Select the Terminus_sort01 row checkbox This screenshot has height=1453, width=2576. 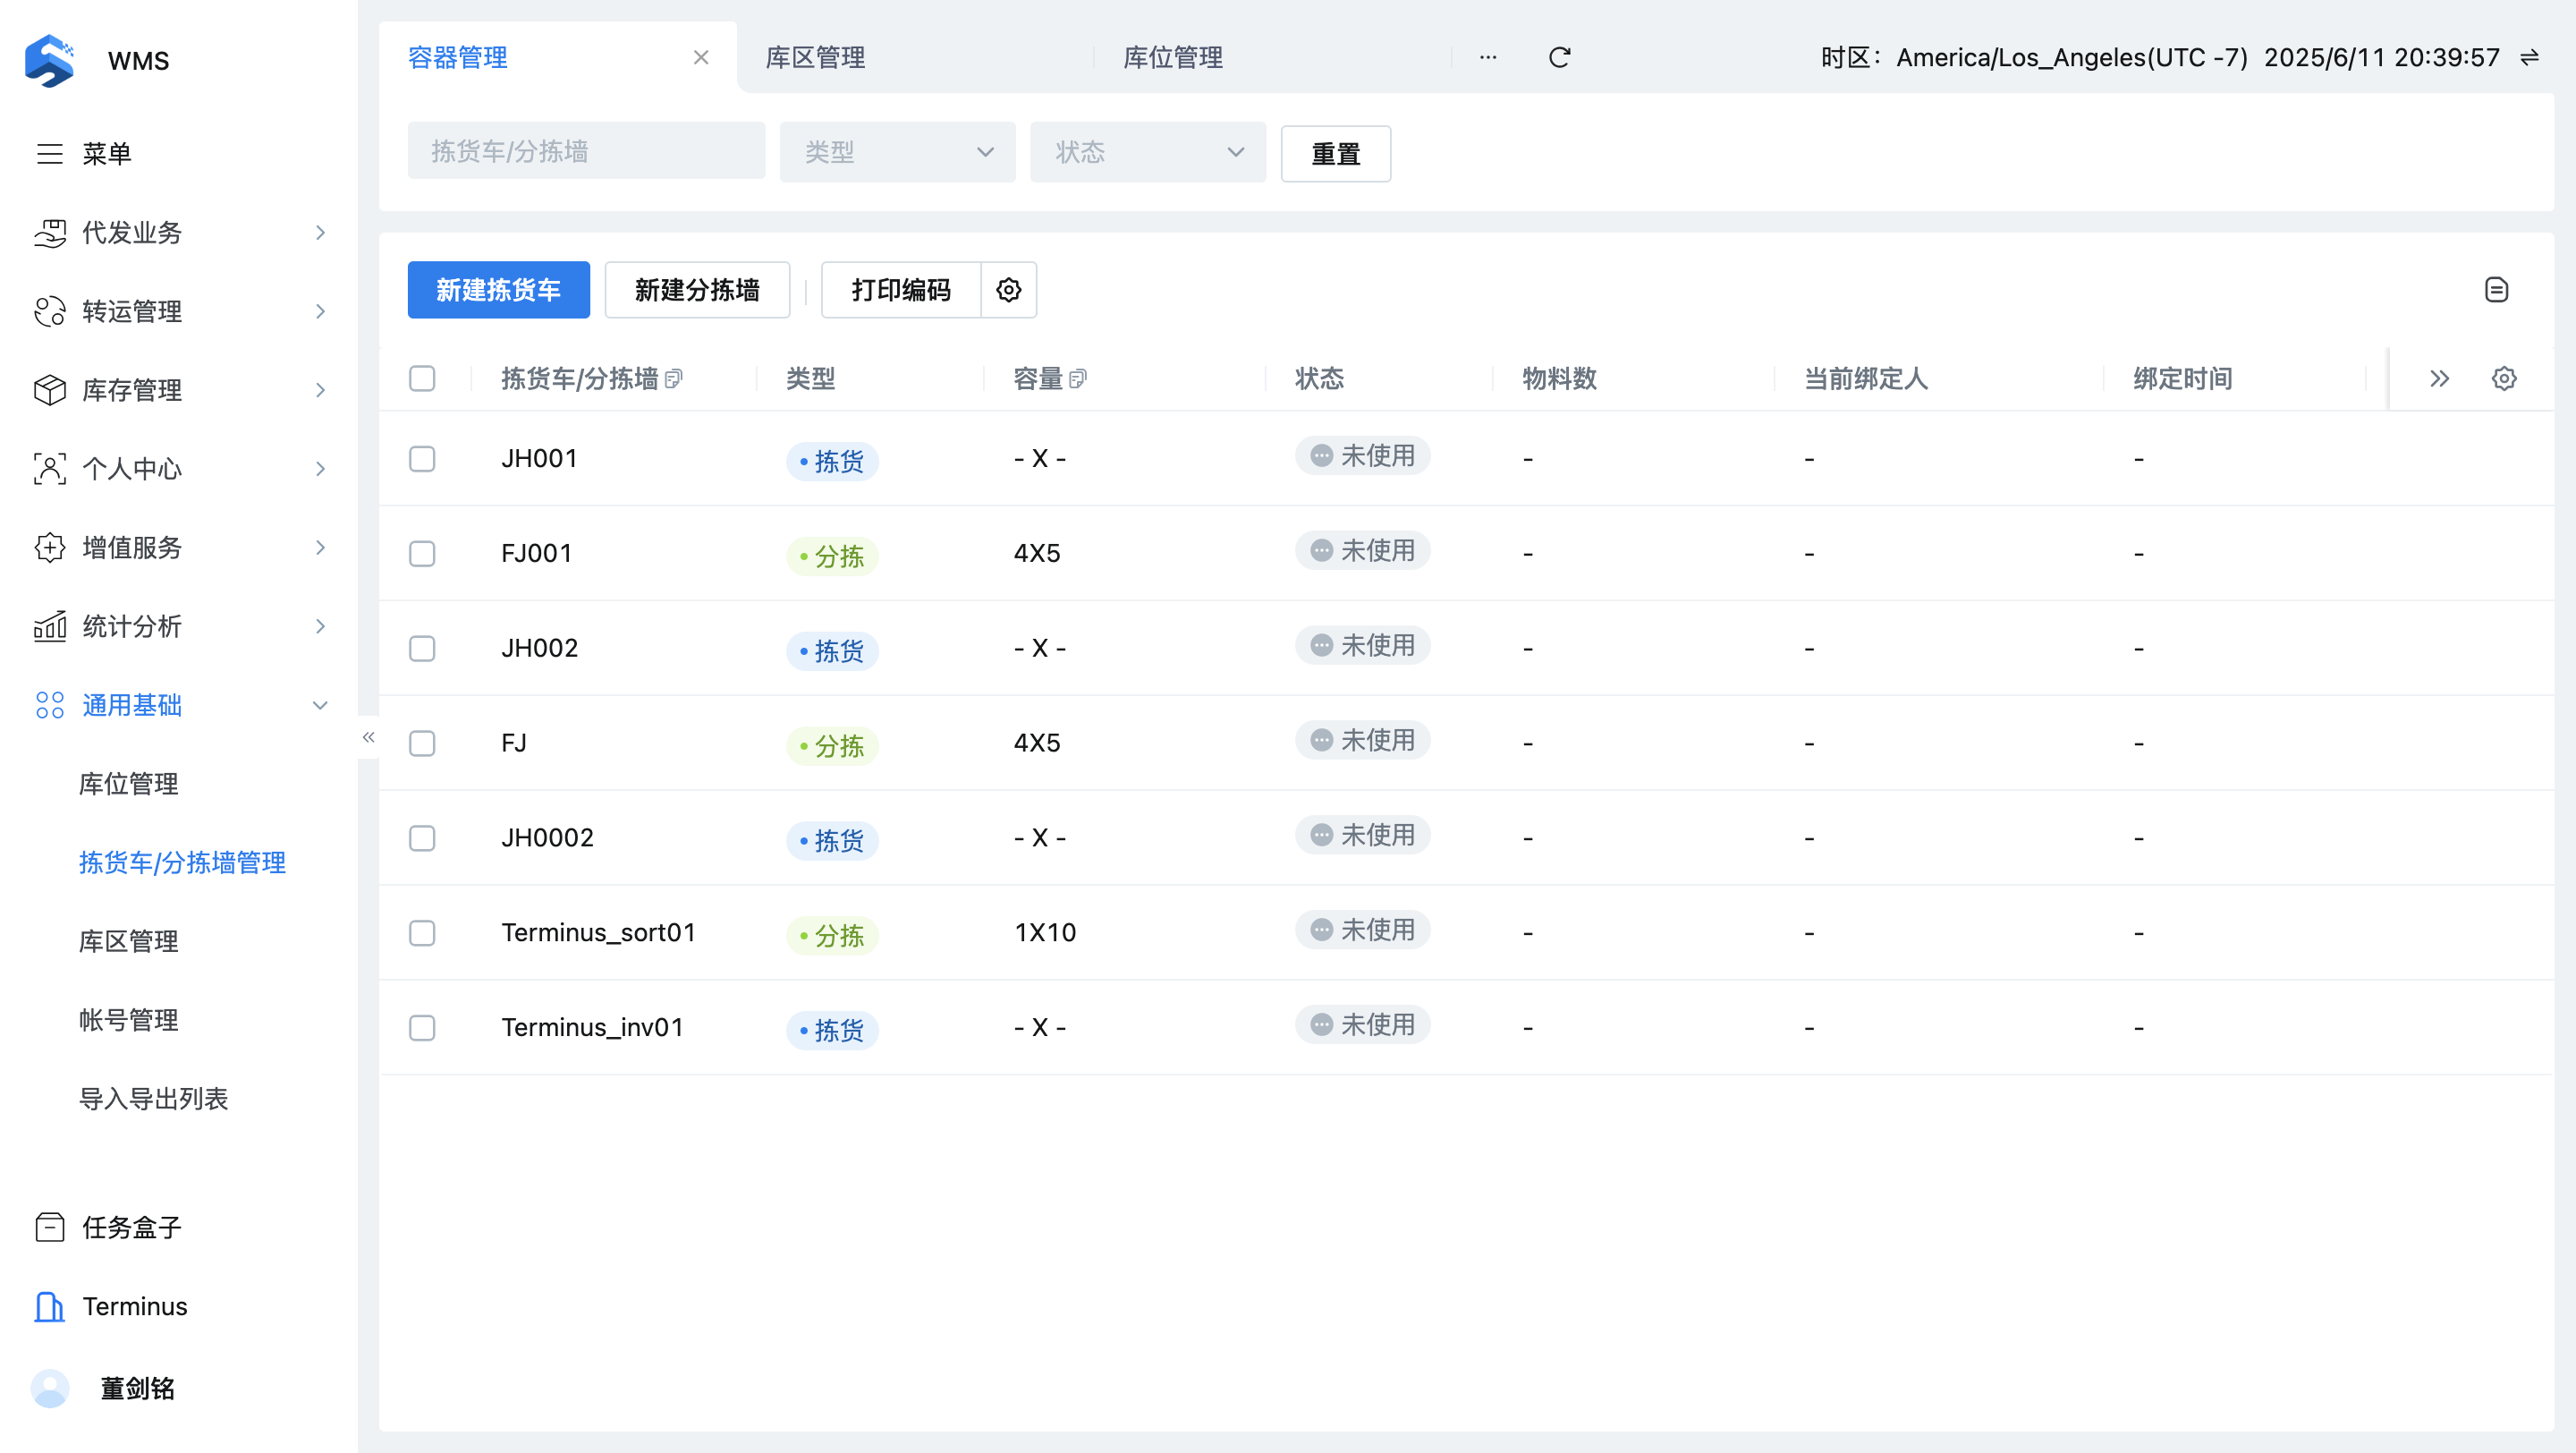[x=422, y=932]
